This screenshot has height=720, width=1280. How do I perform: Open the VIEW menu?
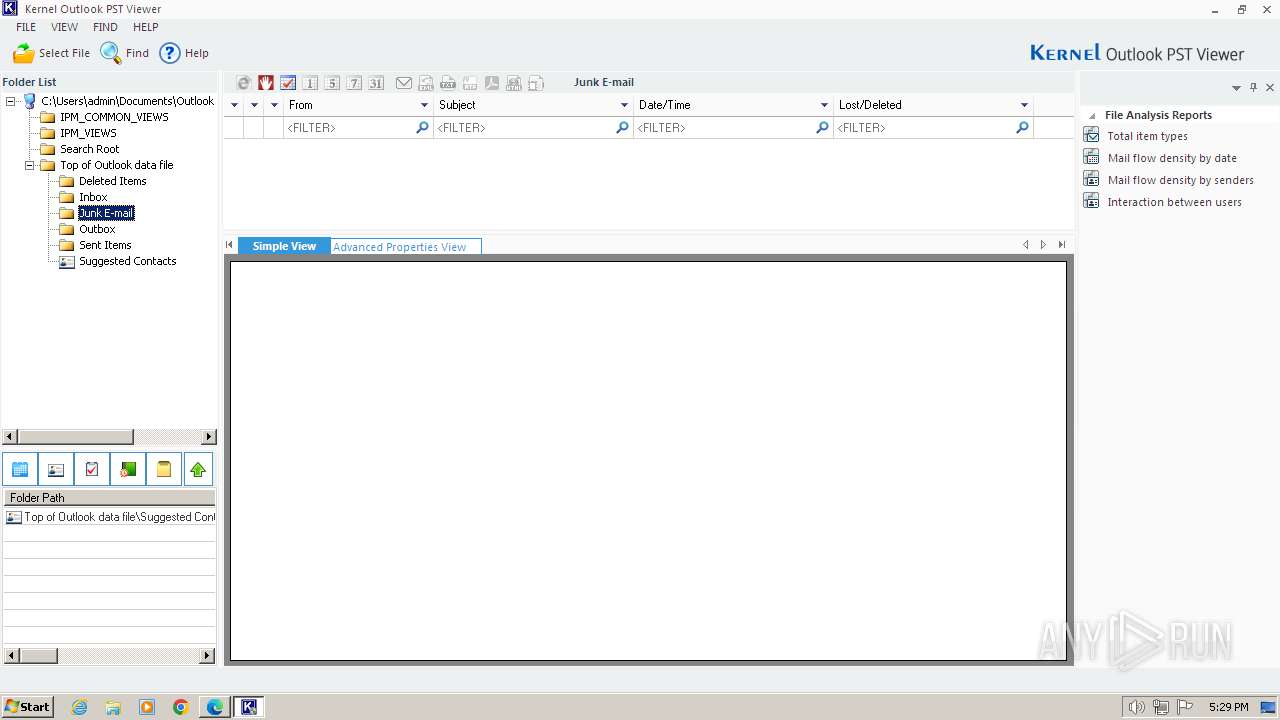(x=64, y=27)
